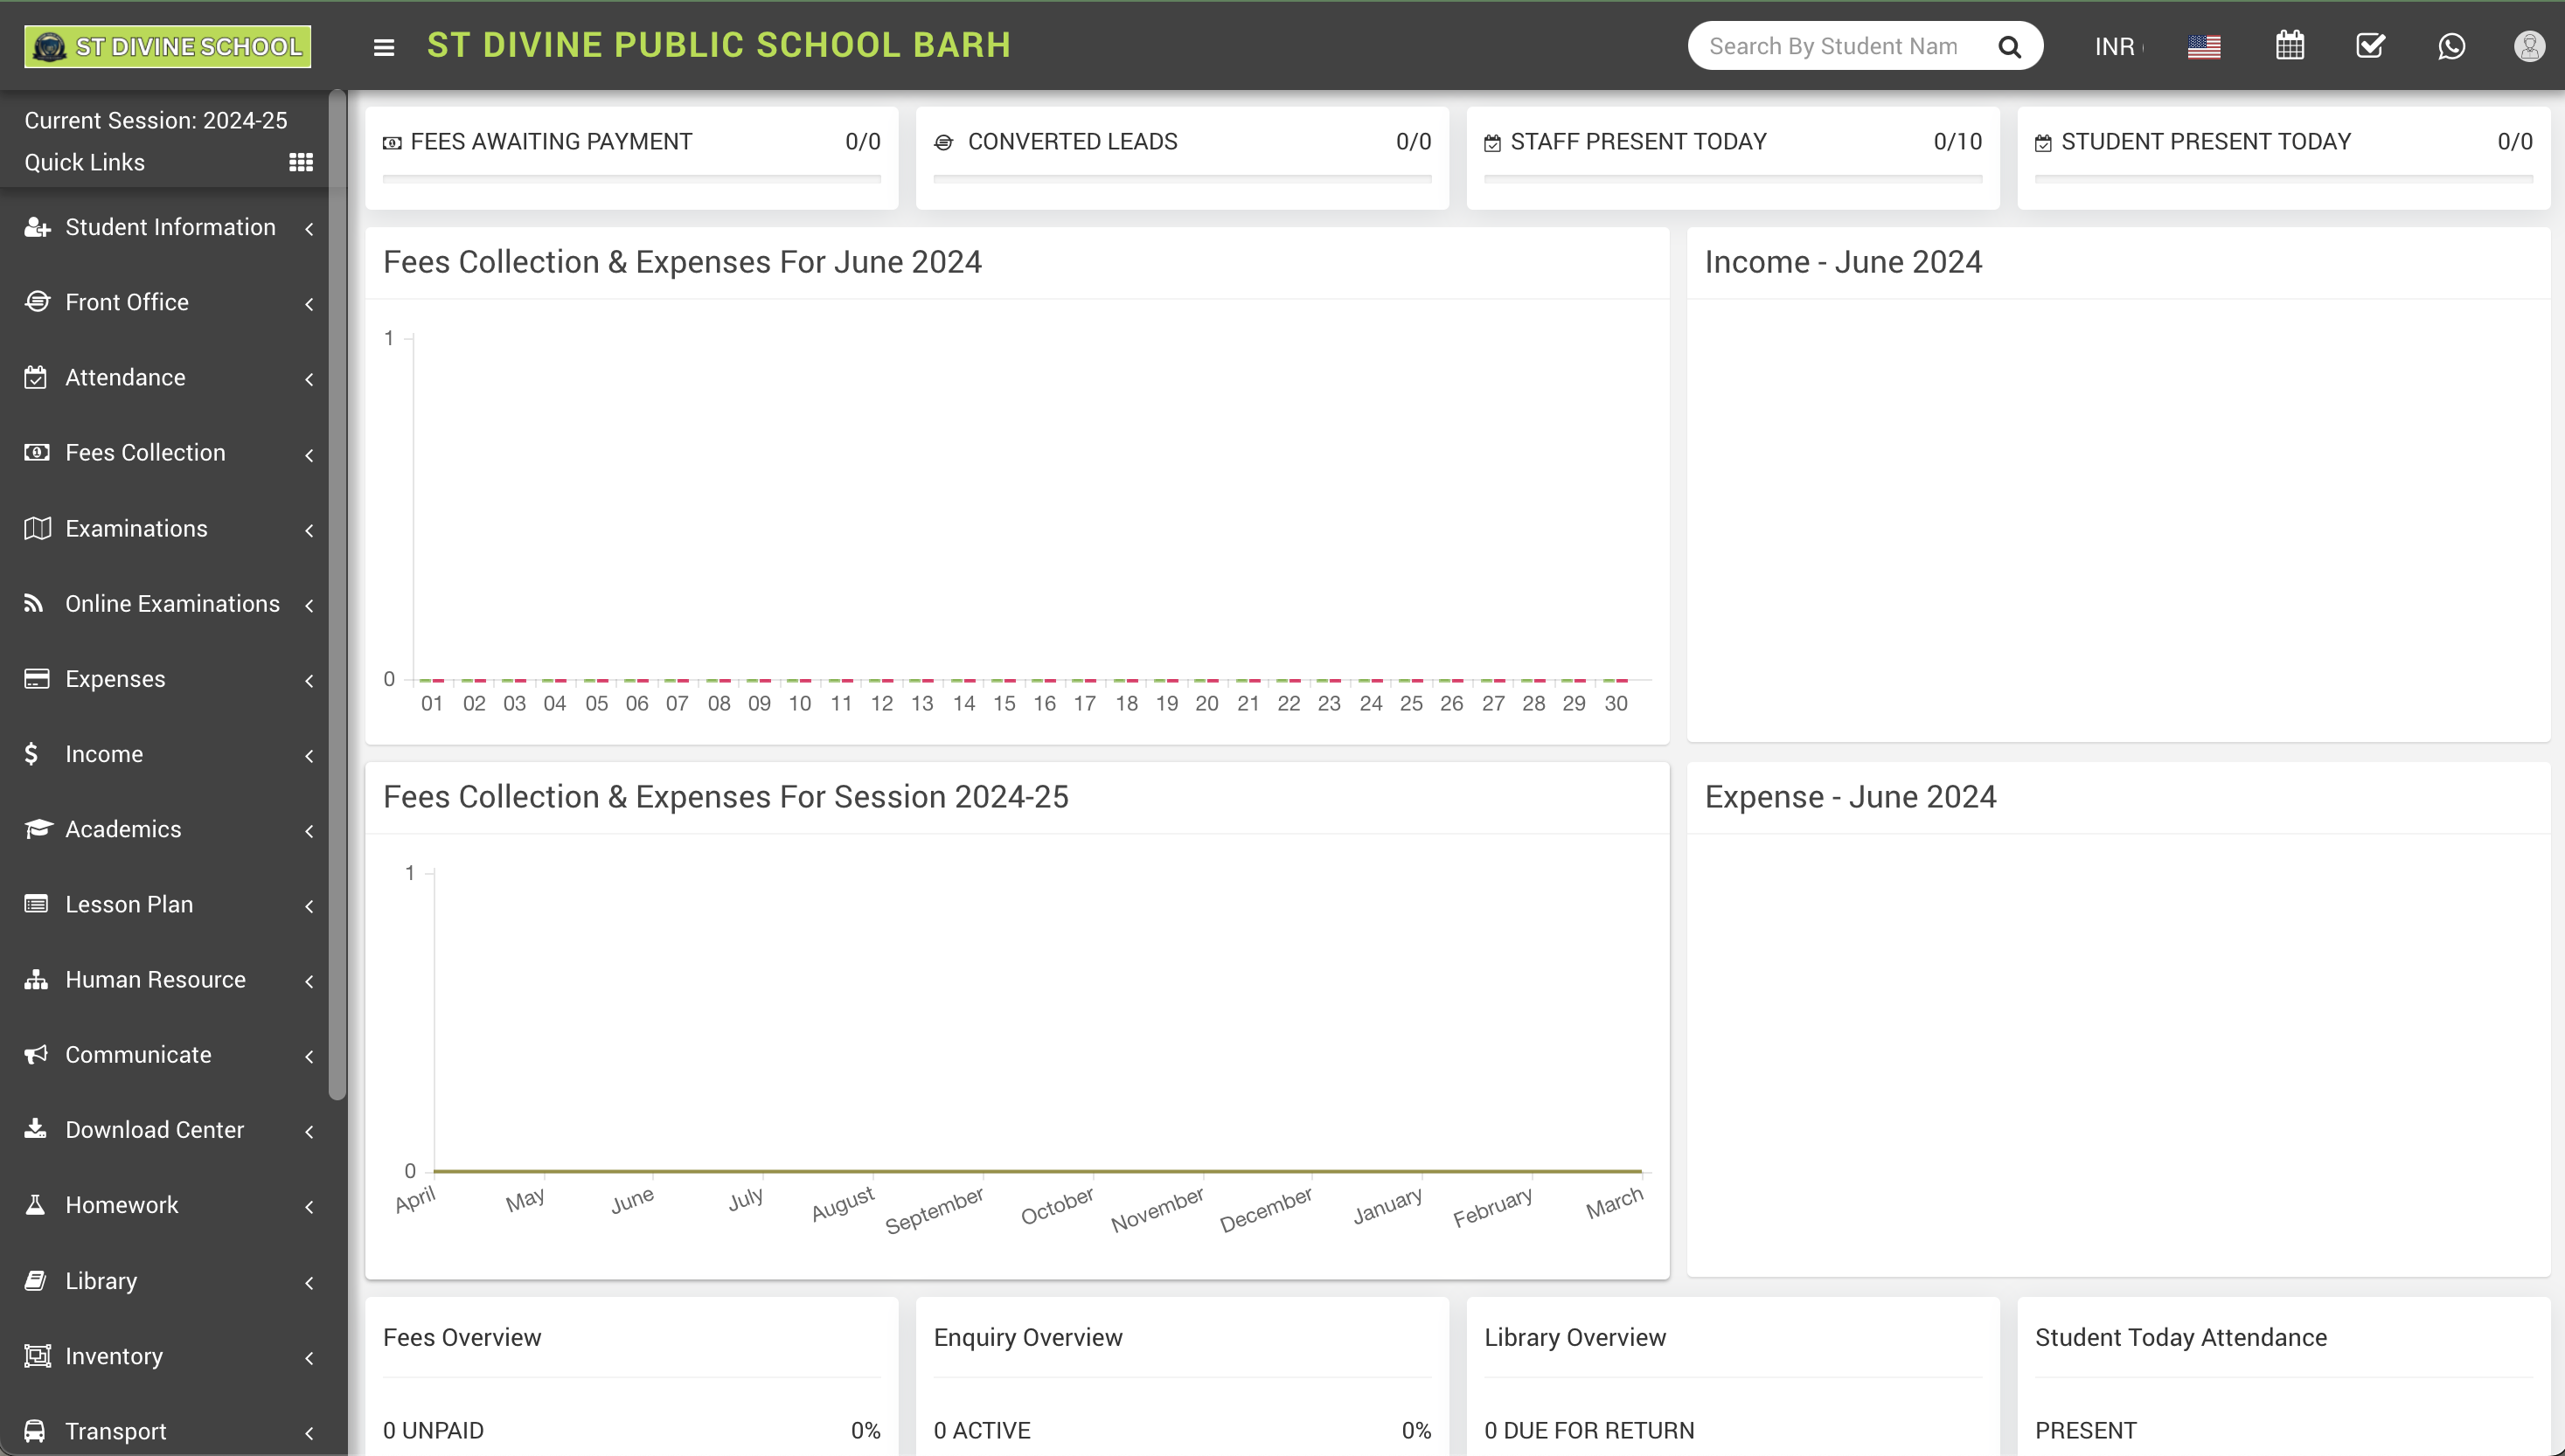
Task: Click the ST Divine School logo
Action: (166, 46)
